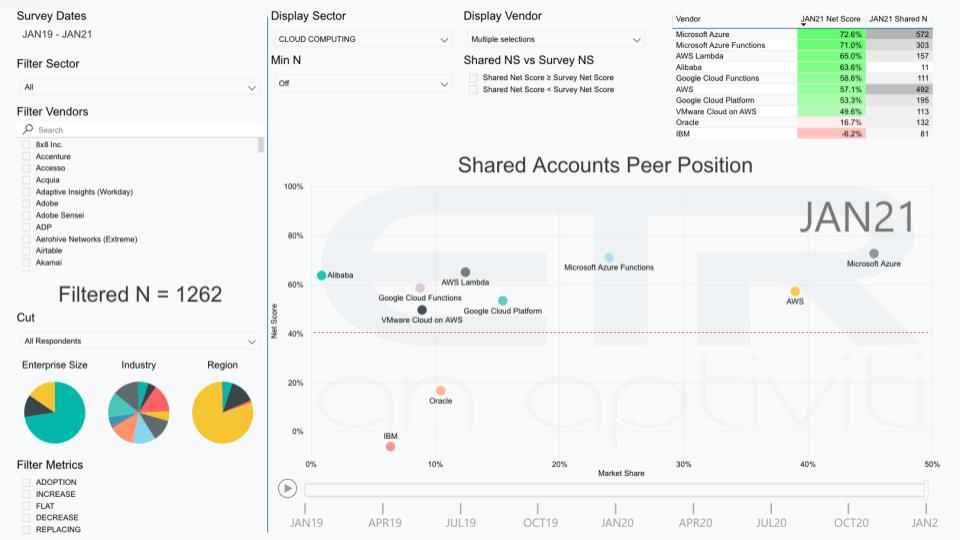The height and width of the screenshot is (540, 960).
Task: Click the Alibaba teal bubble
Action: pyautogui.click(x=321, y=275)
